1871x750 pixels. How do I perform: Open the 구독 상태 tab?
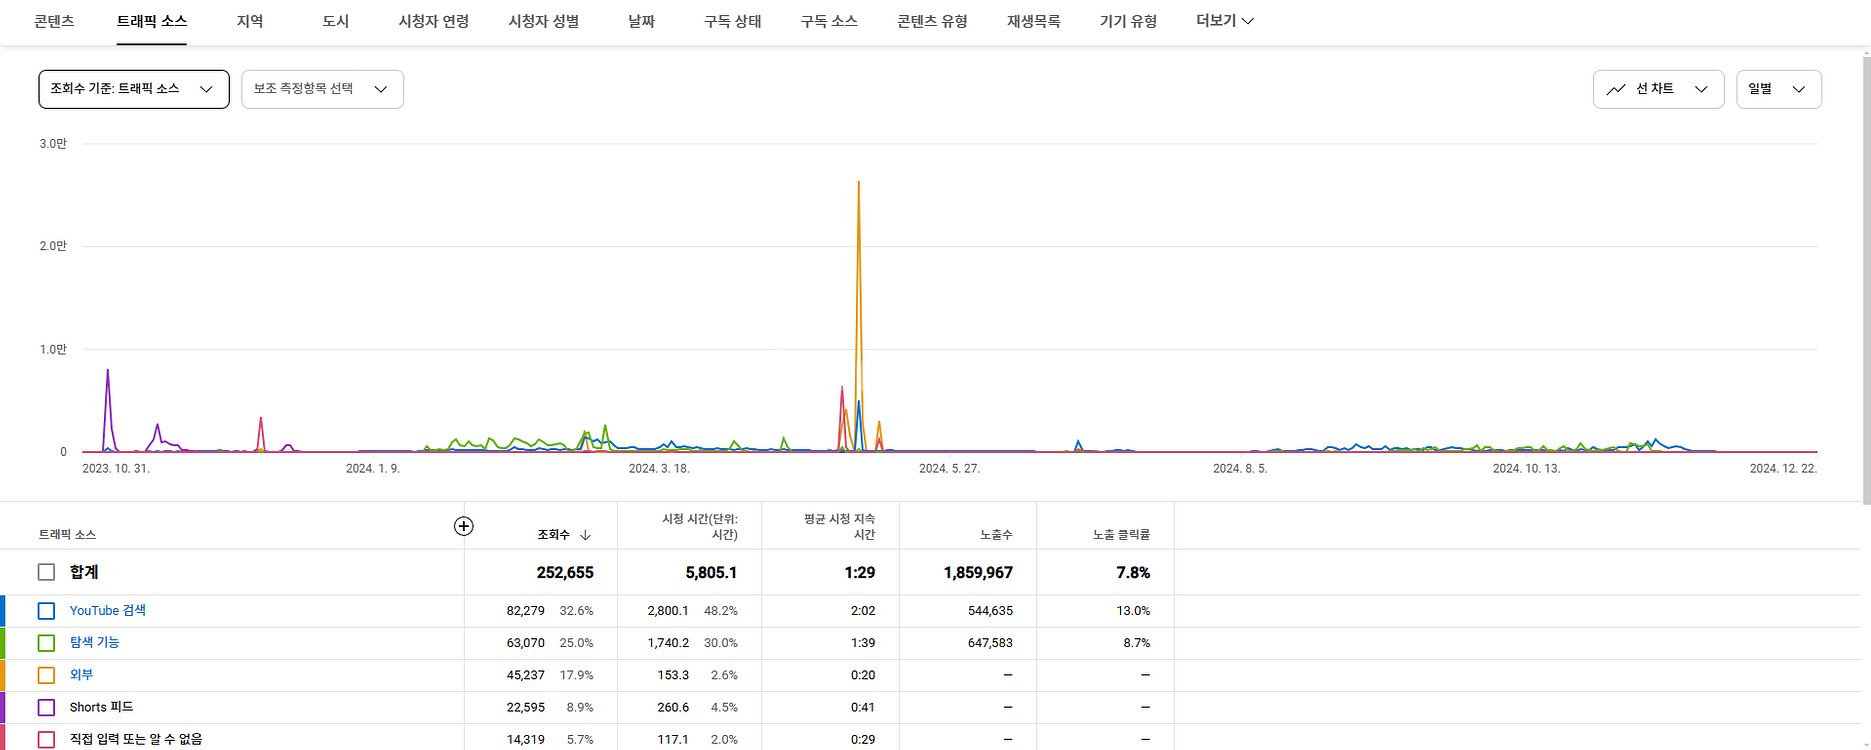[x=733, y=21]
